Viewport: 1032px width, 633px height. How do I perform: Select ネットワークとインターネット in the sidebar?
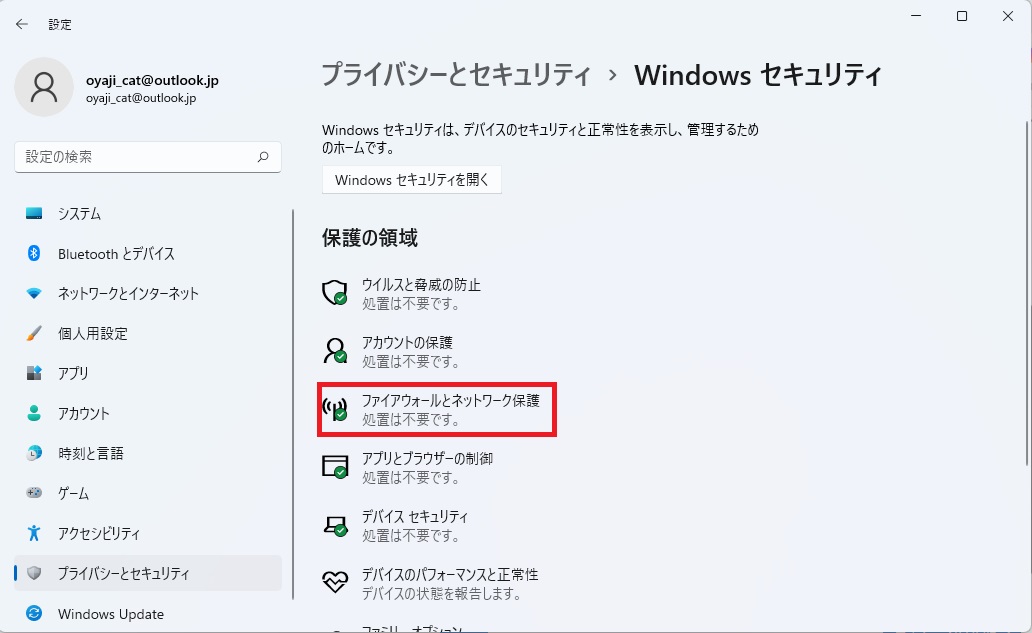(148, 293)
